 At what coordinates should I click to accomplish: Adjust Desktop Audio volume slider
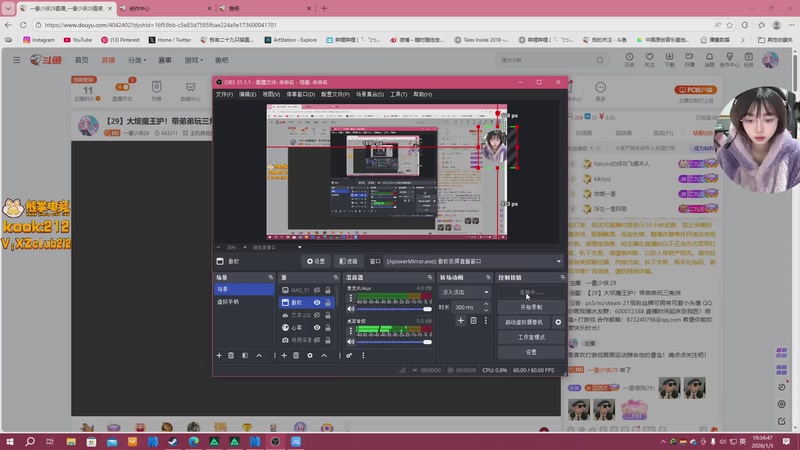393,342
